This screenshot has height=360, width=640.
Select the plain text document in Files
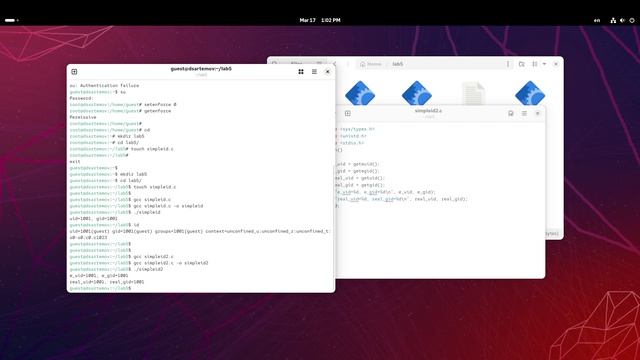(x=473, y=93)
